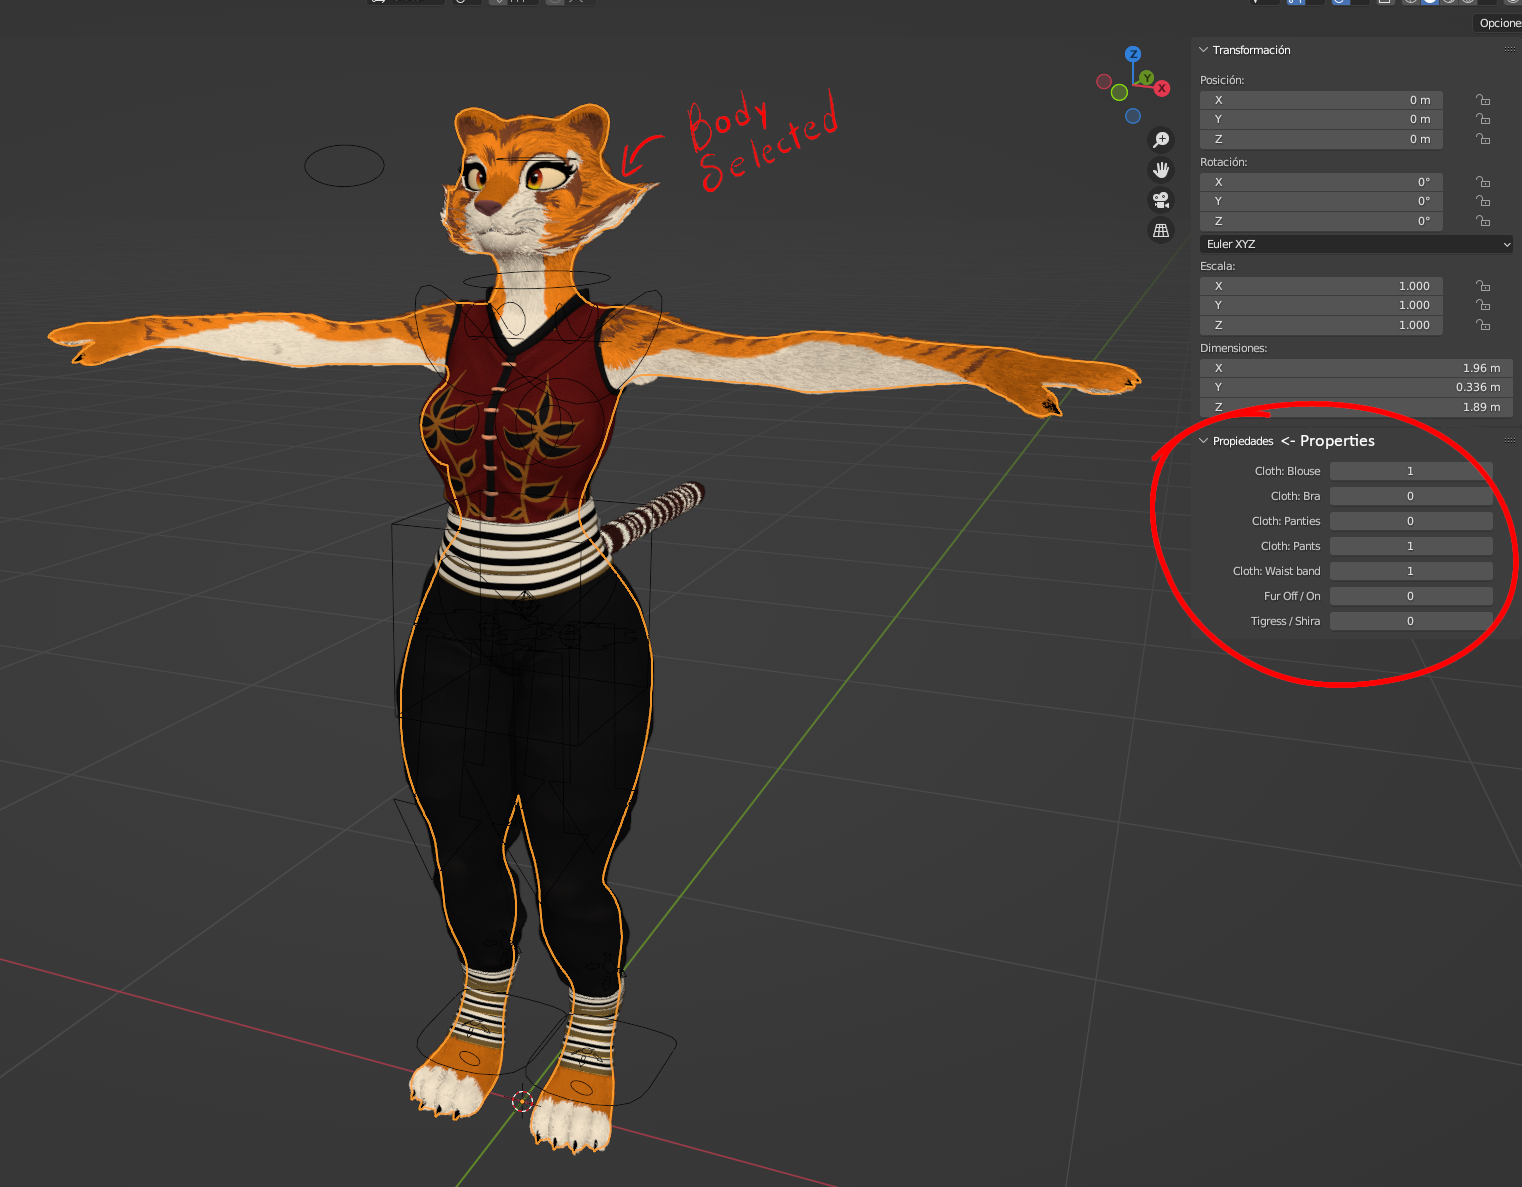Click the Rotación Y field
1522x1187 pixels.
tap(1321, 201)
